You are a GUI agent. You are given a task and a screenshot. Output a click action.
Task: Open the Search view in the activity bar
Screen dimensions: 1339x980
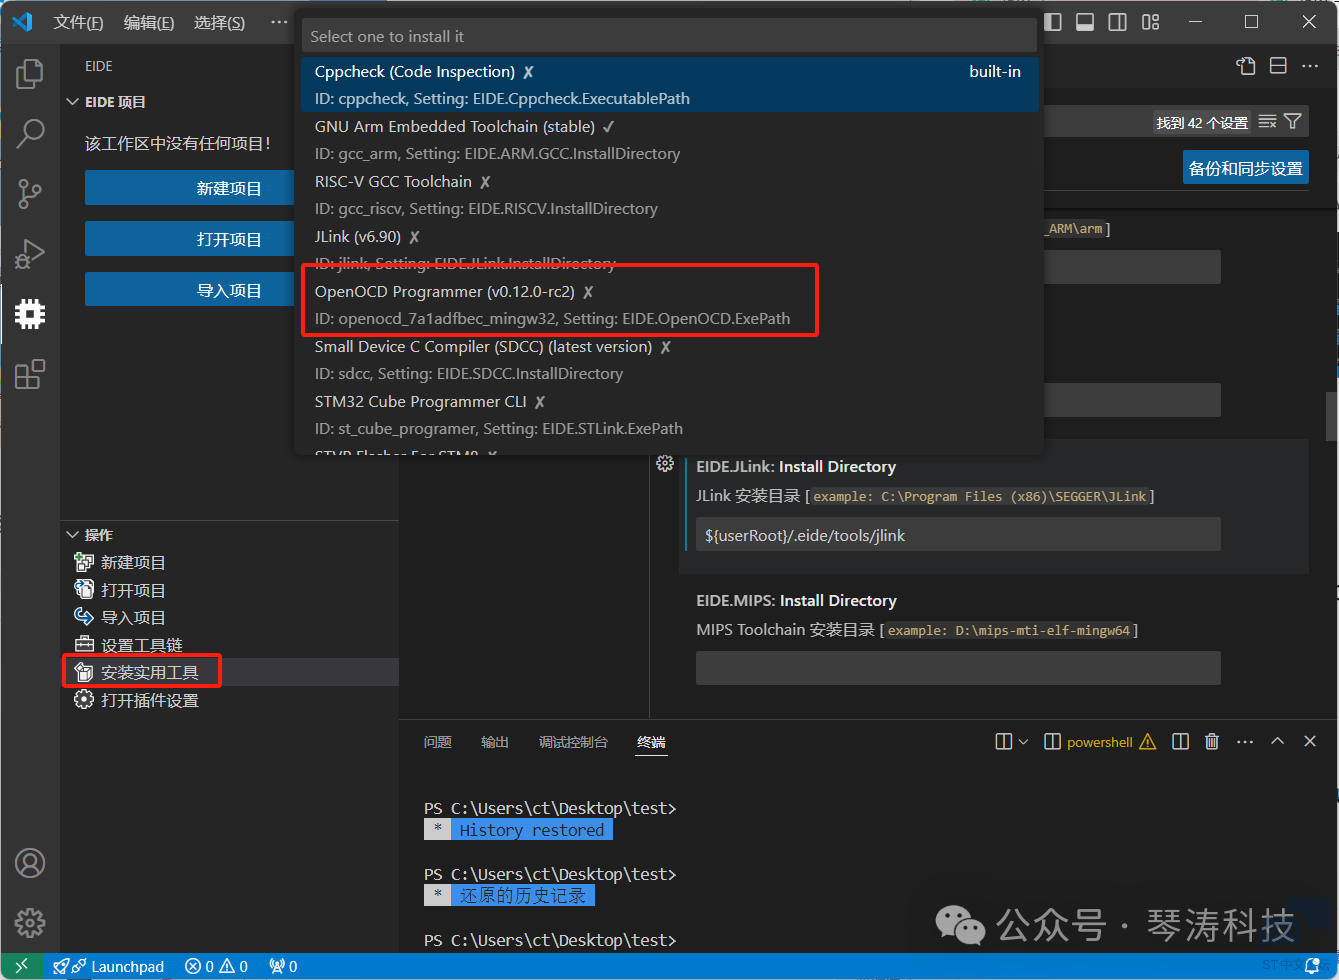click(x=30, y=133)
